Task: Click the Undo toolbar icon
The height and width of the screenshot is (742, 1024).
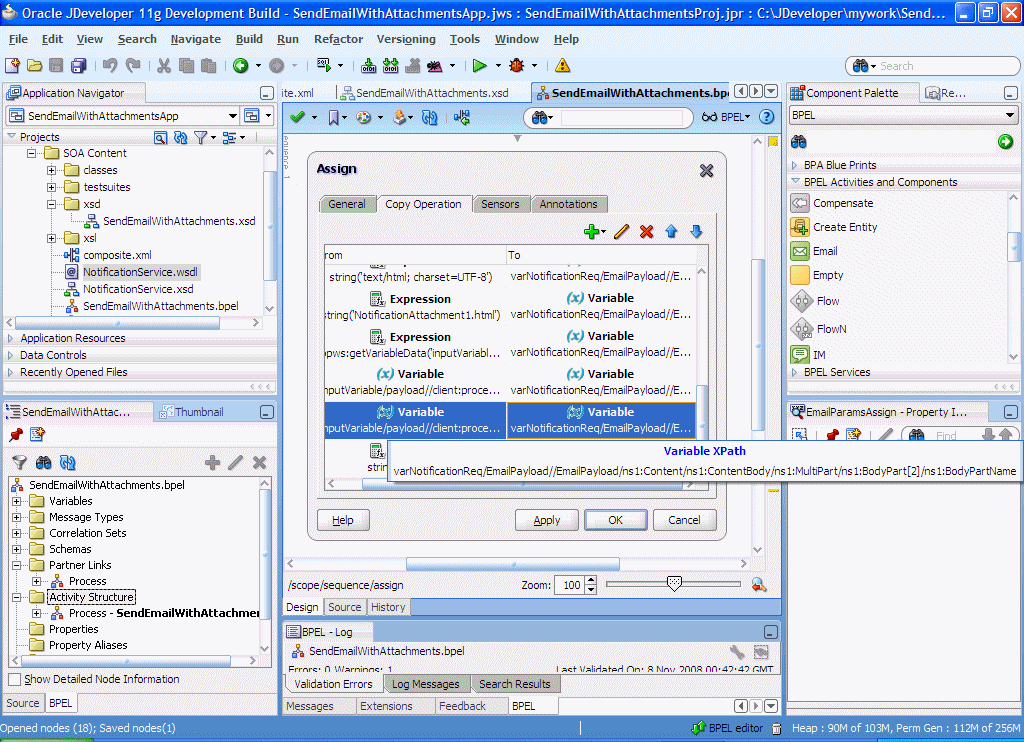Action: [x=110, y=65]
